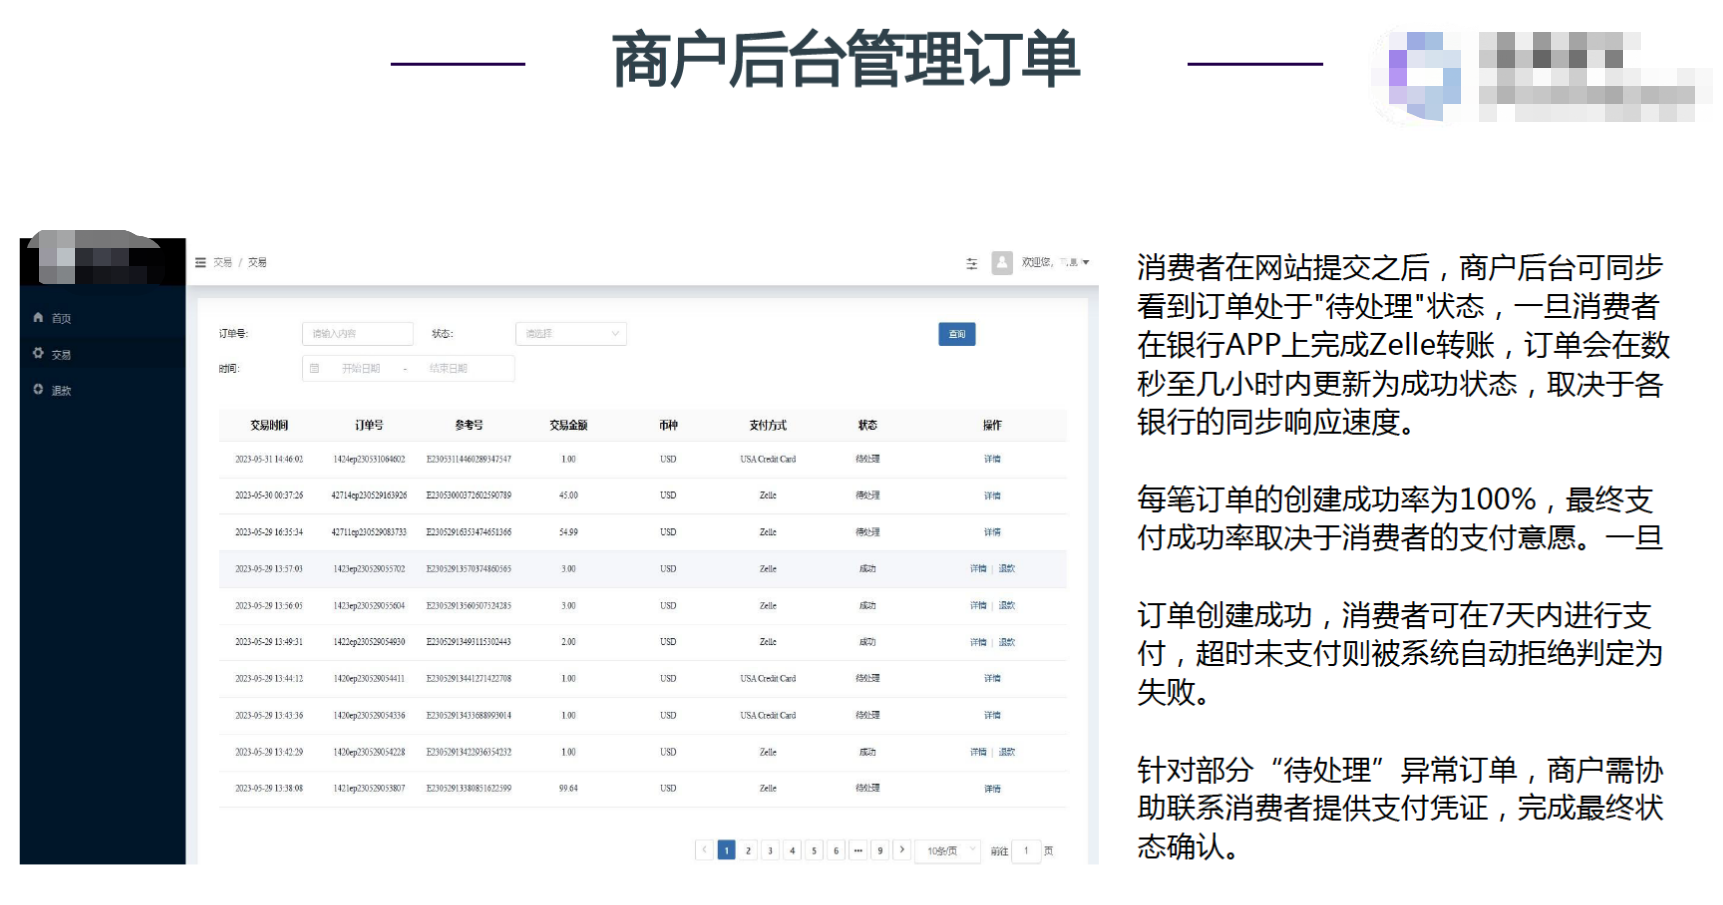Expand the welcome user dropdown arrow
Viewport: 1723px width, 905px height.
(x=1086, y=262)
